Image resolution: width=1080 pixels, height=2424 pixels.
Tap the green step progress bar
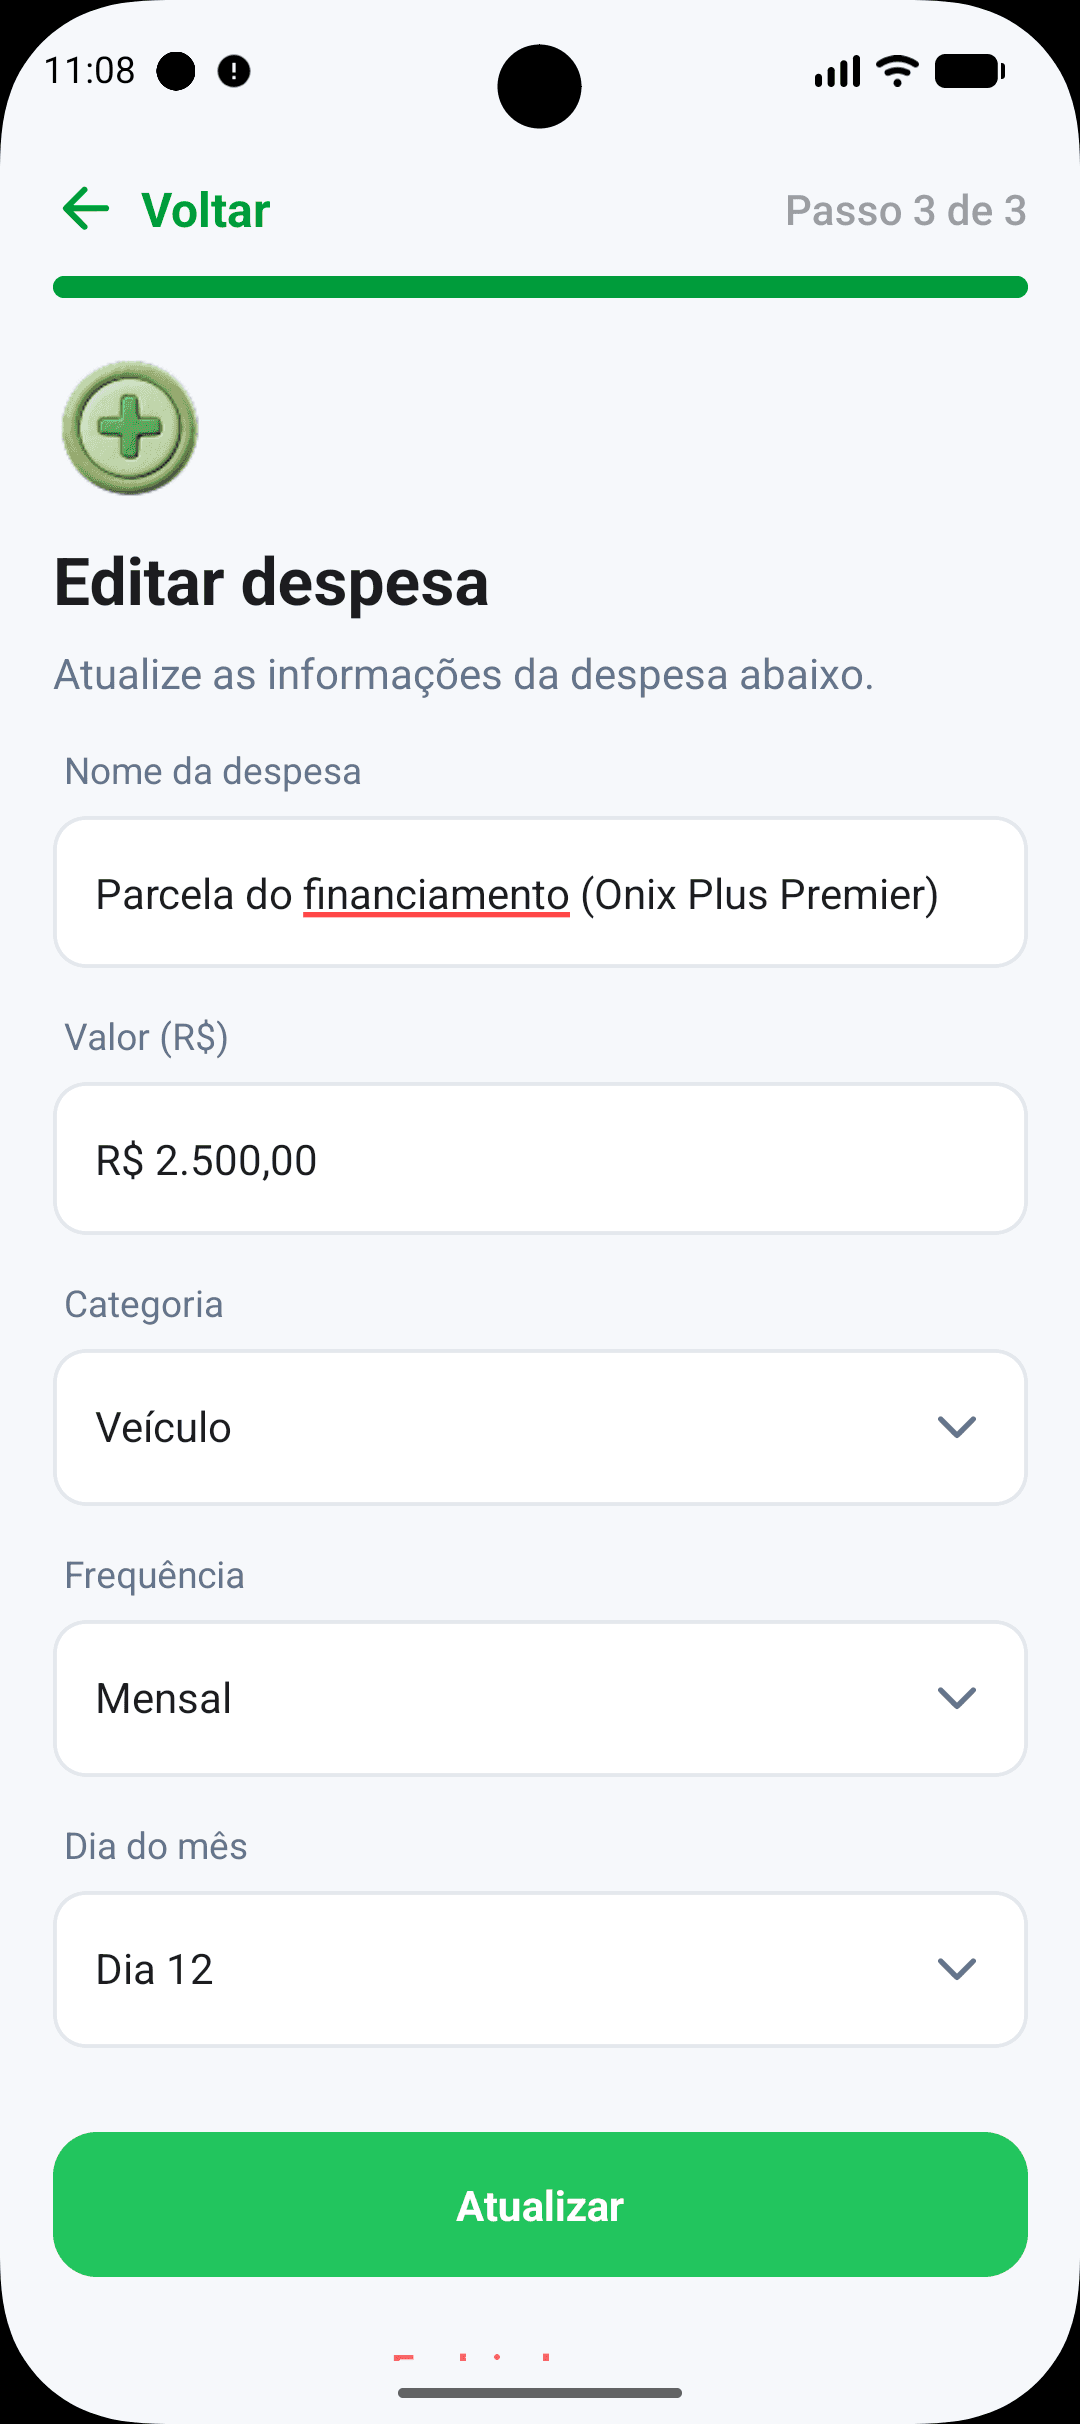pyautogui.click(x=540, y=287)
